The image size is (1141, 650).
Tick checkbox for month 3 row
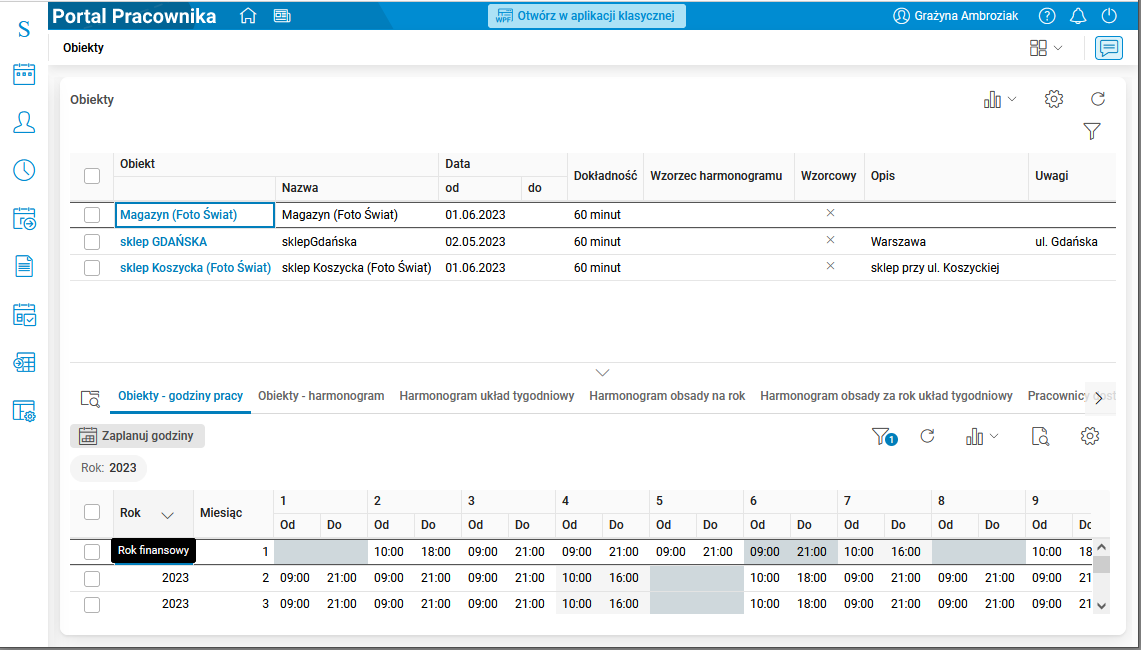coord(92,605)
